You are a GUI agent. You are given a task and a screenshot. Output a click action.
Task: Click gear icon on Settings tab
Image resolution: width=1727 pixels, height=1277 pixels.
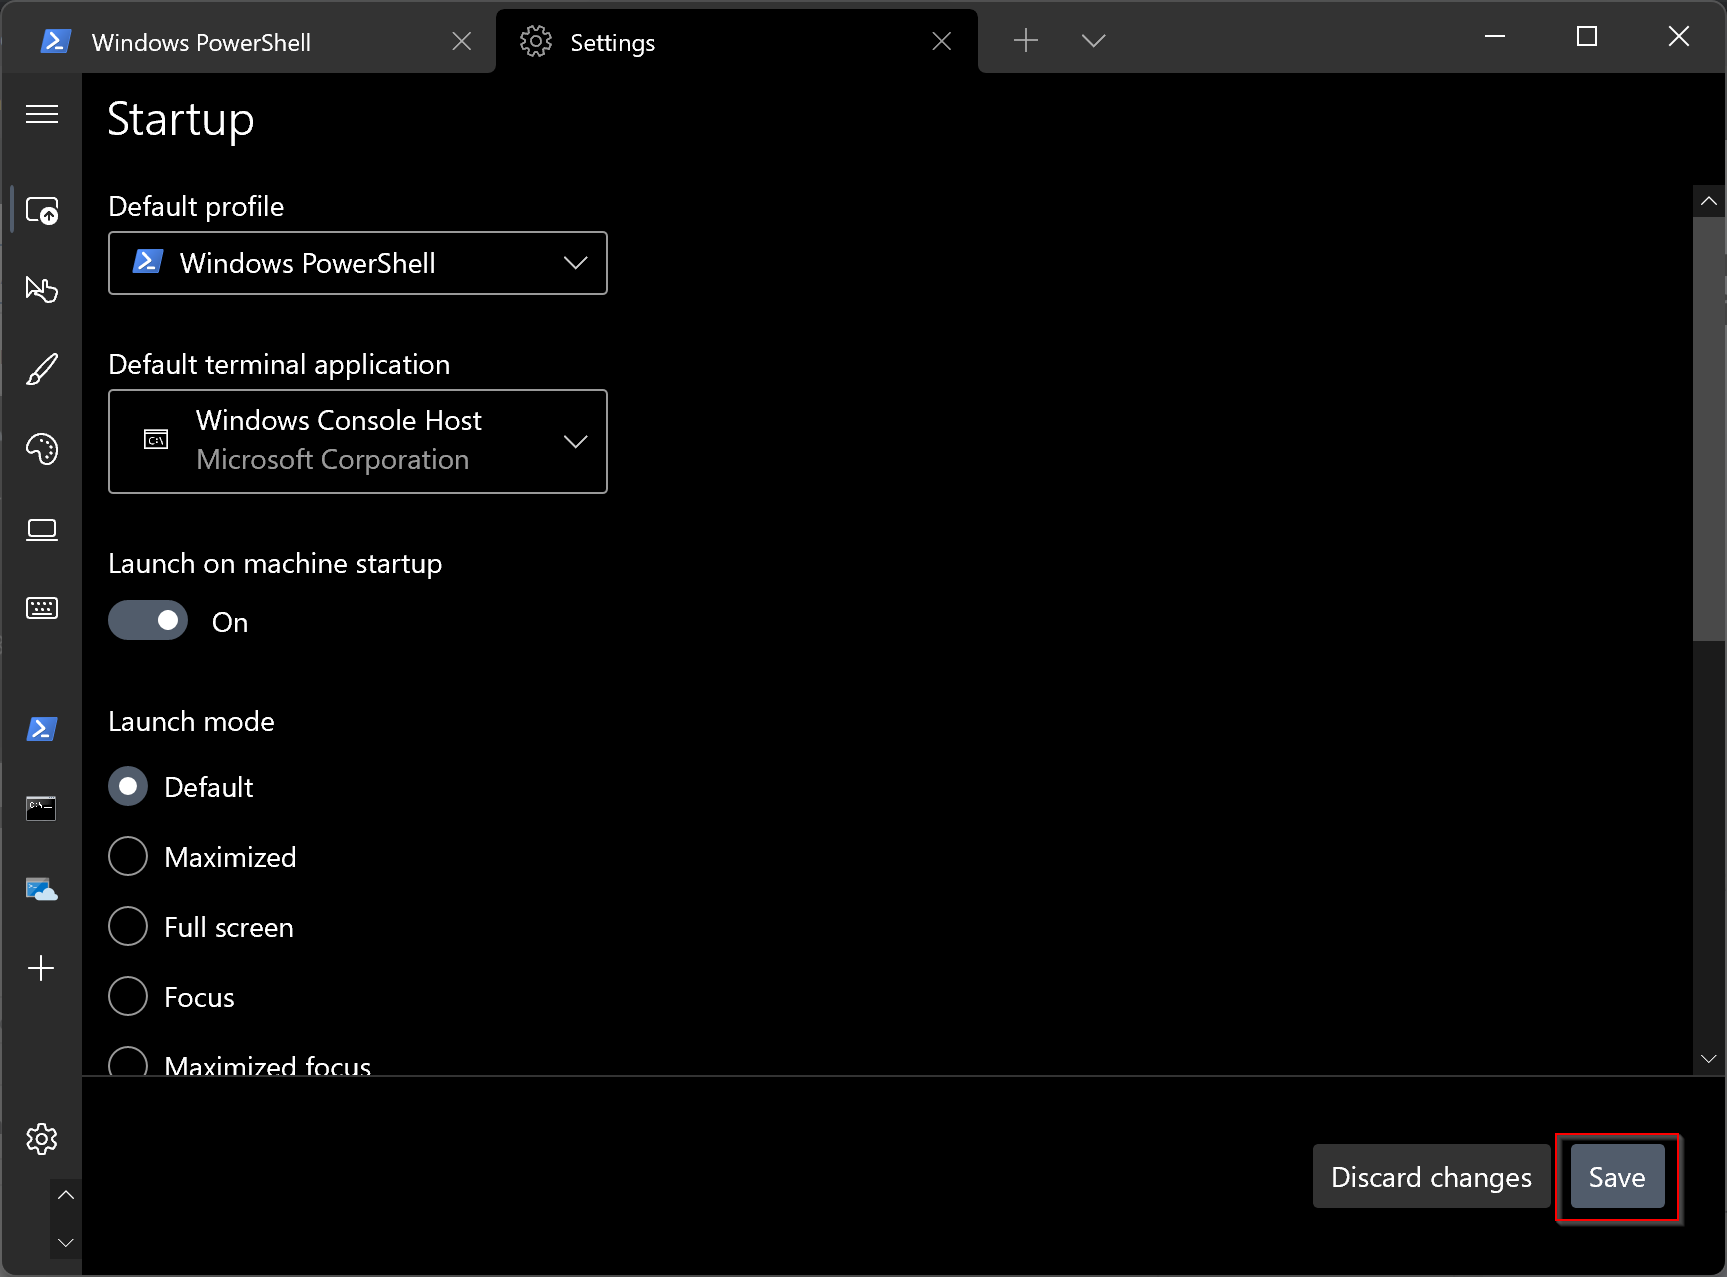[536, 41]
